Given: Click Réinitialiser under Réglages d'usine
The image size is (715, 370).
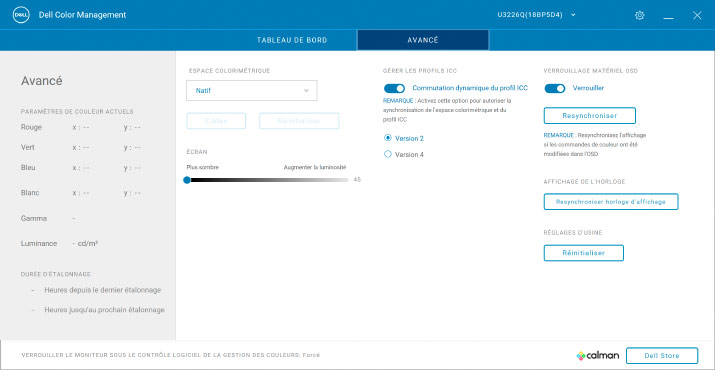Looking at the screenshot, I should 583,253.
